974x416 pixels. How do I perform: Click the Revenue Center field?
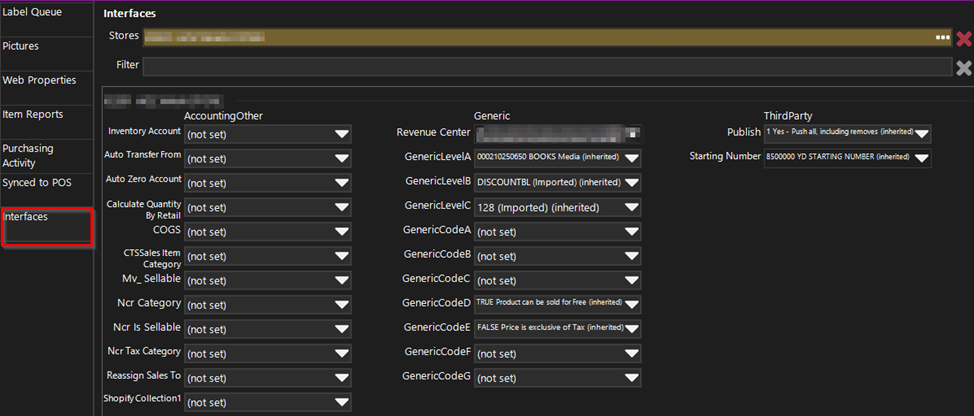[558, 133]
